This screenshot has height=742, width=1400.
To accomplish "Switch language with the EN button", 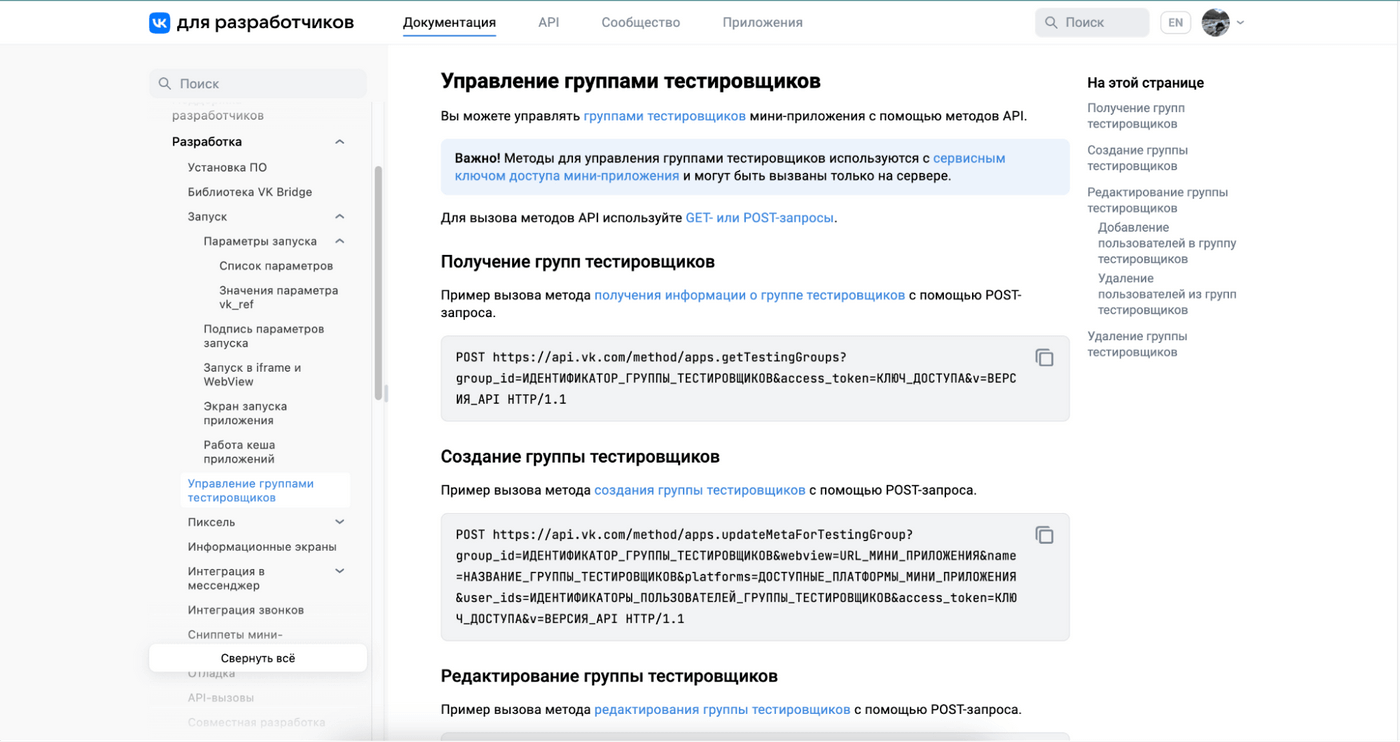I will click(x=1175, y=22).
